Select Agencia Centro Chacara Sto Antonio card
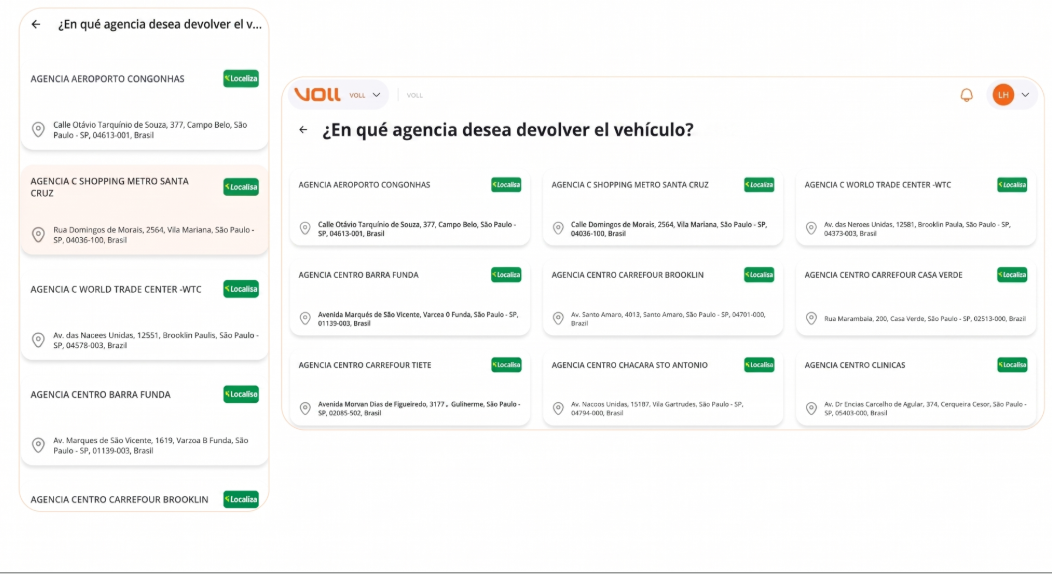The image size is (1052, 577). 663,388
